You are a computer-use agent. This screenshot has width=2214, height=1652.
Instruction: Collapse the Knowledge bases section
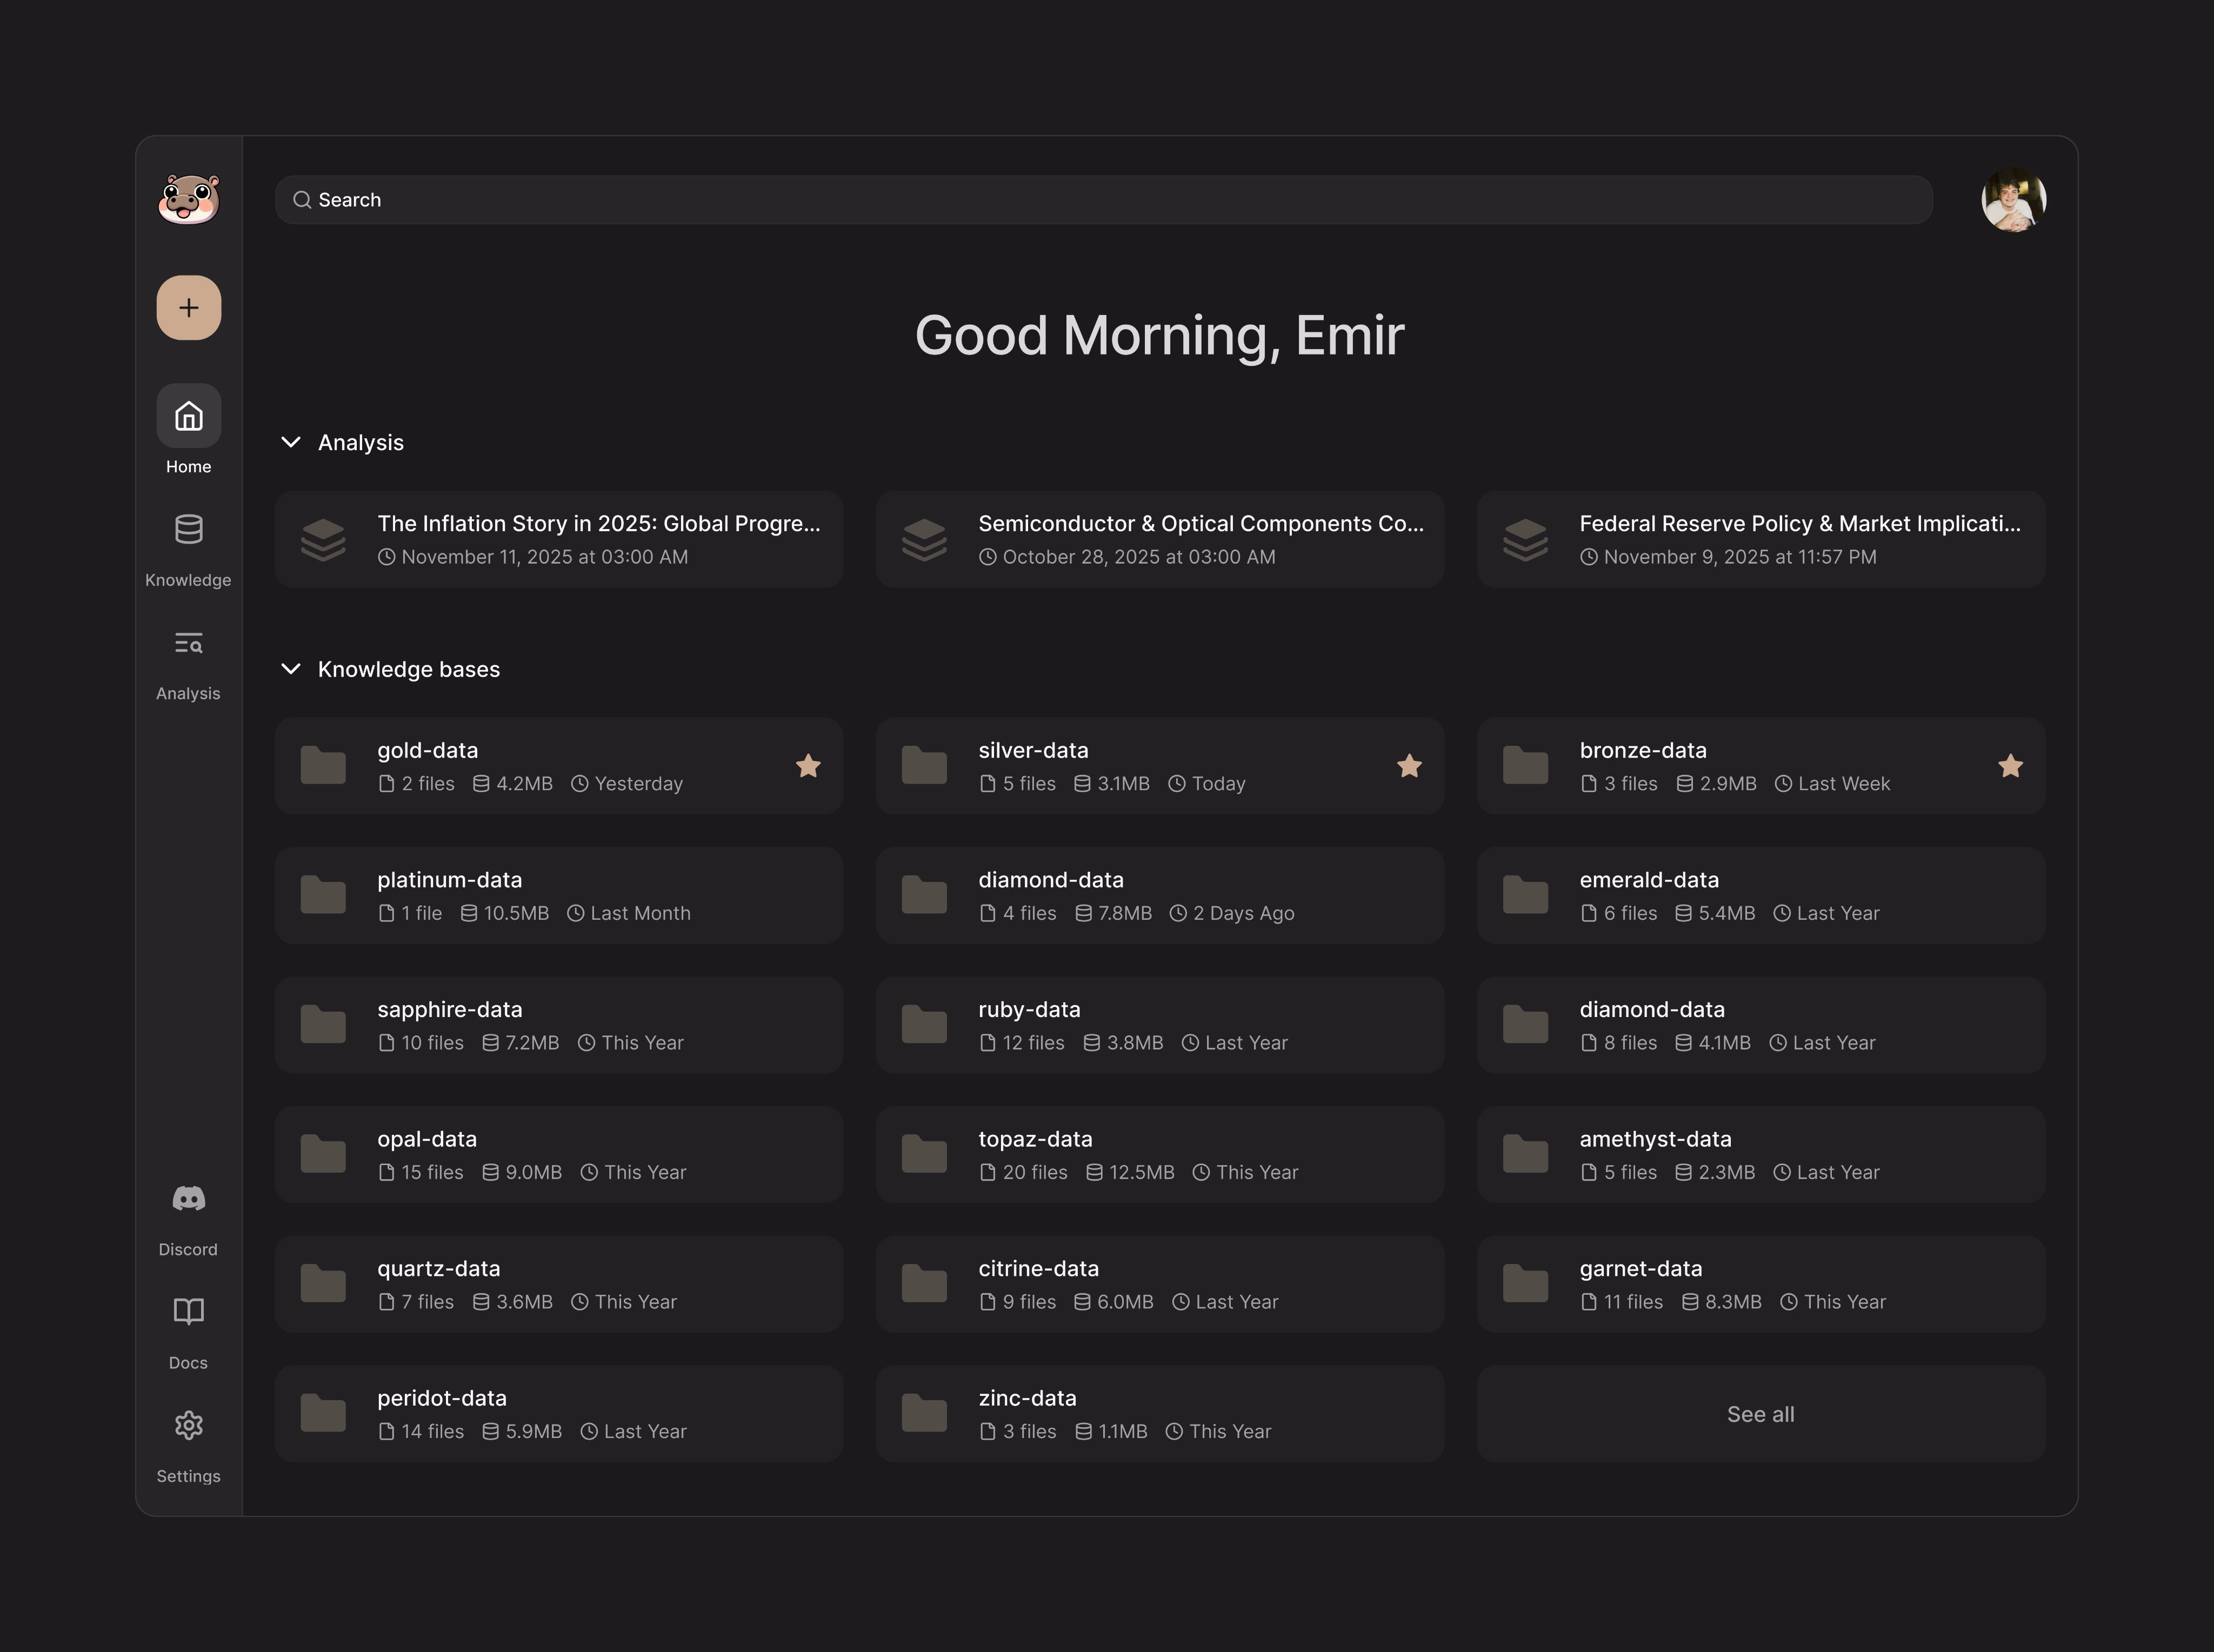click(291, 669)
